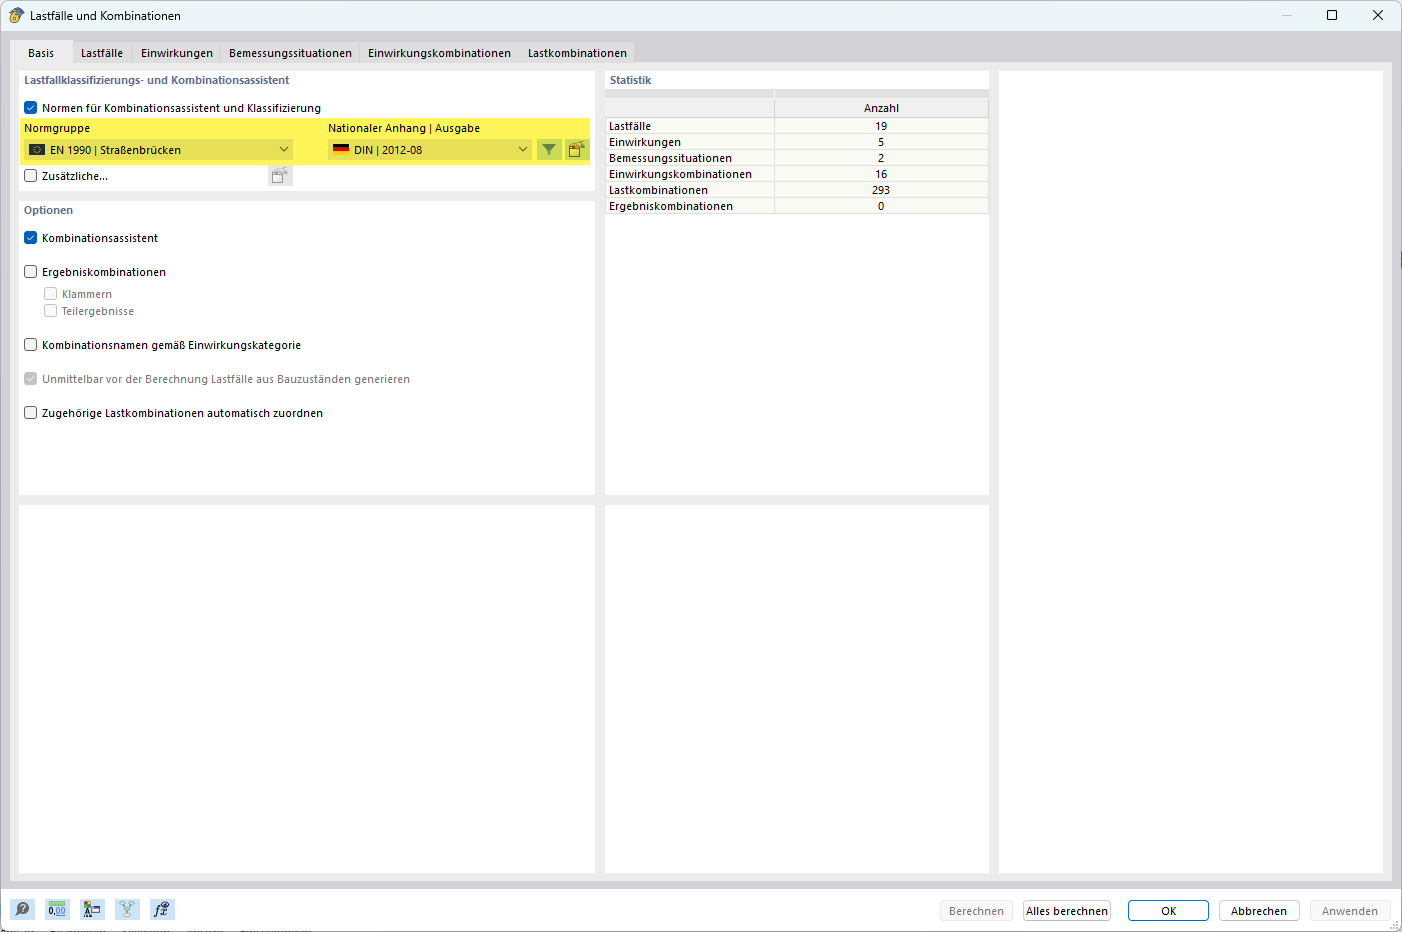Enable the Ergebniskombinationen checkbox
Viewport: 1402px width, 932px height.
coord(31,272)
